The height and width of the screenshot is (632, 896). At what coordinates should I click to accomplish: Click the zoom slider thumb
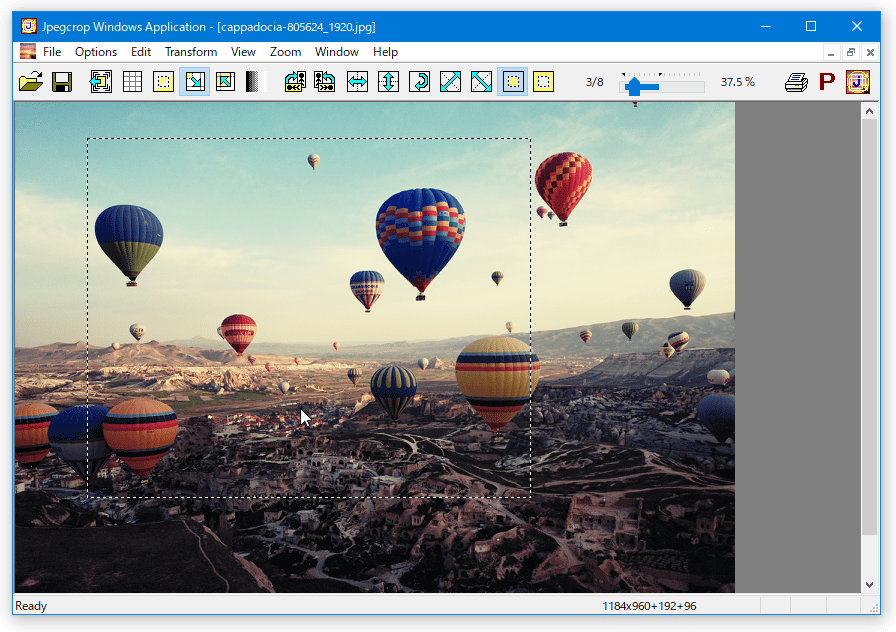click(633, 87)
